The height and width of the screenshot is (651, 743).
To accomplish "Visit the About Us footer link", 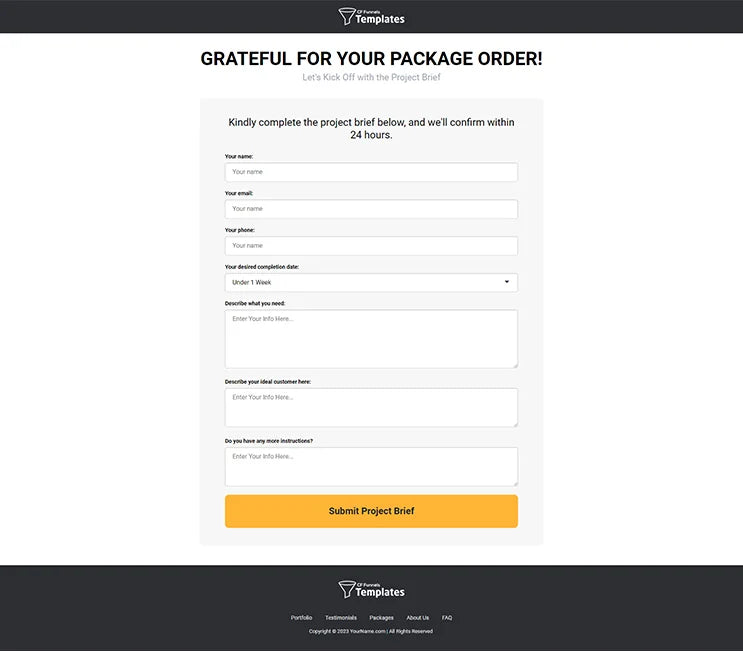I will click(418, 618).
